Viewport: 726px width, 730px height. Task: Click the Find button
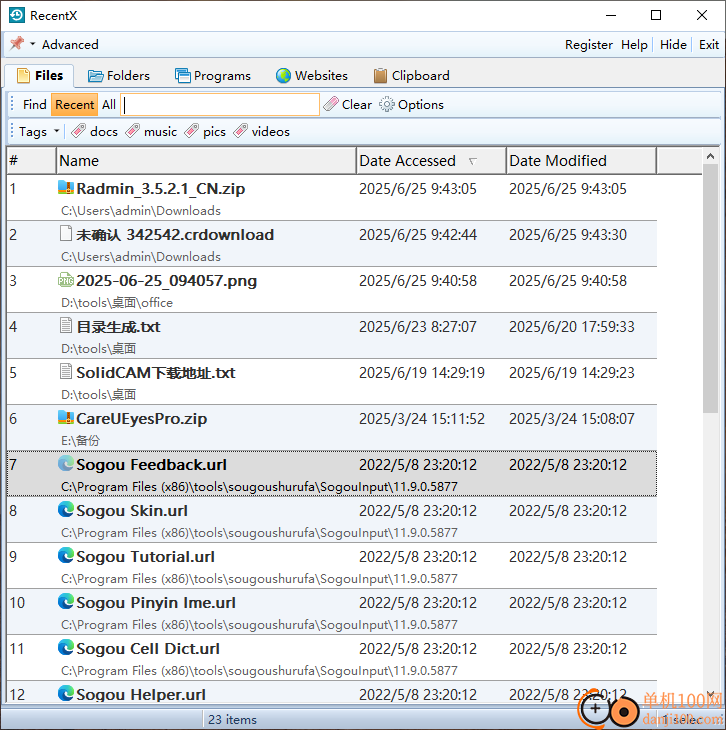pyautogui.click(x=34, y=105)
